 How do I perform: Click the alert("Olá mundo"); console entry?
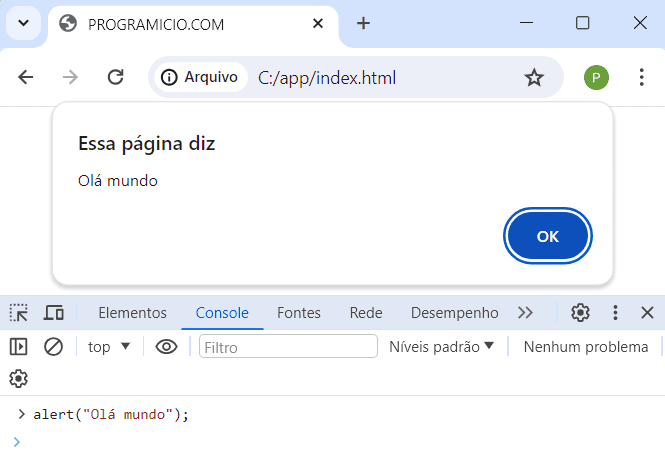(x=111, y=414)
